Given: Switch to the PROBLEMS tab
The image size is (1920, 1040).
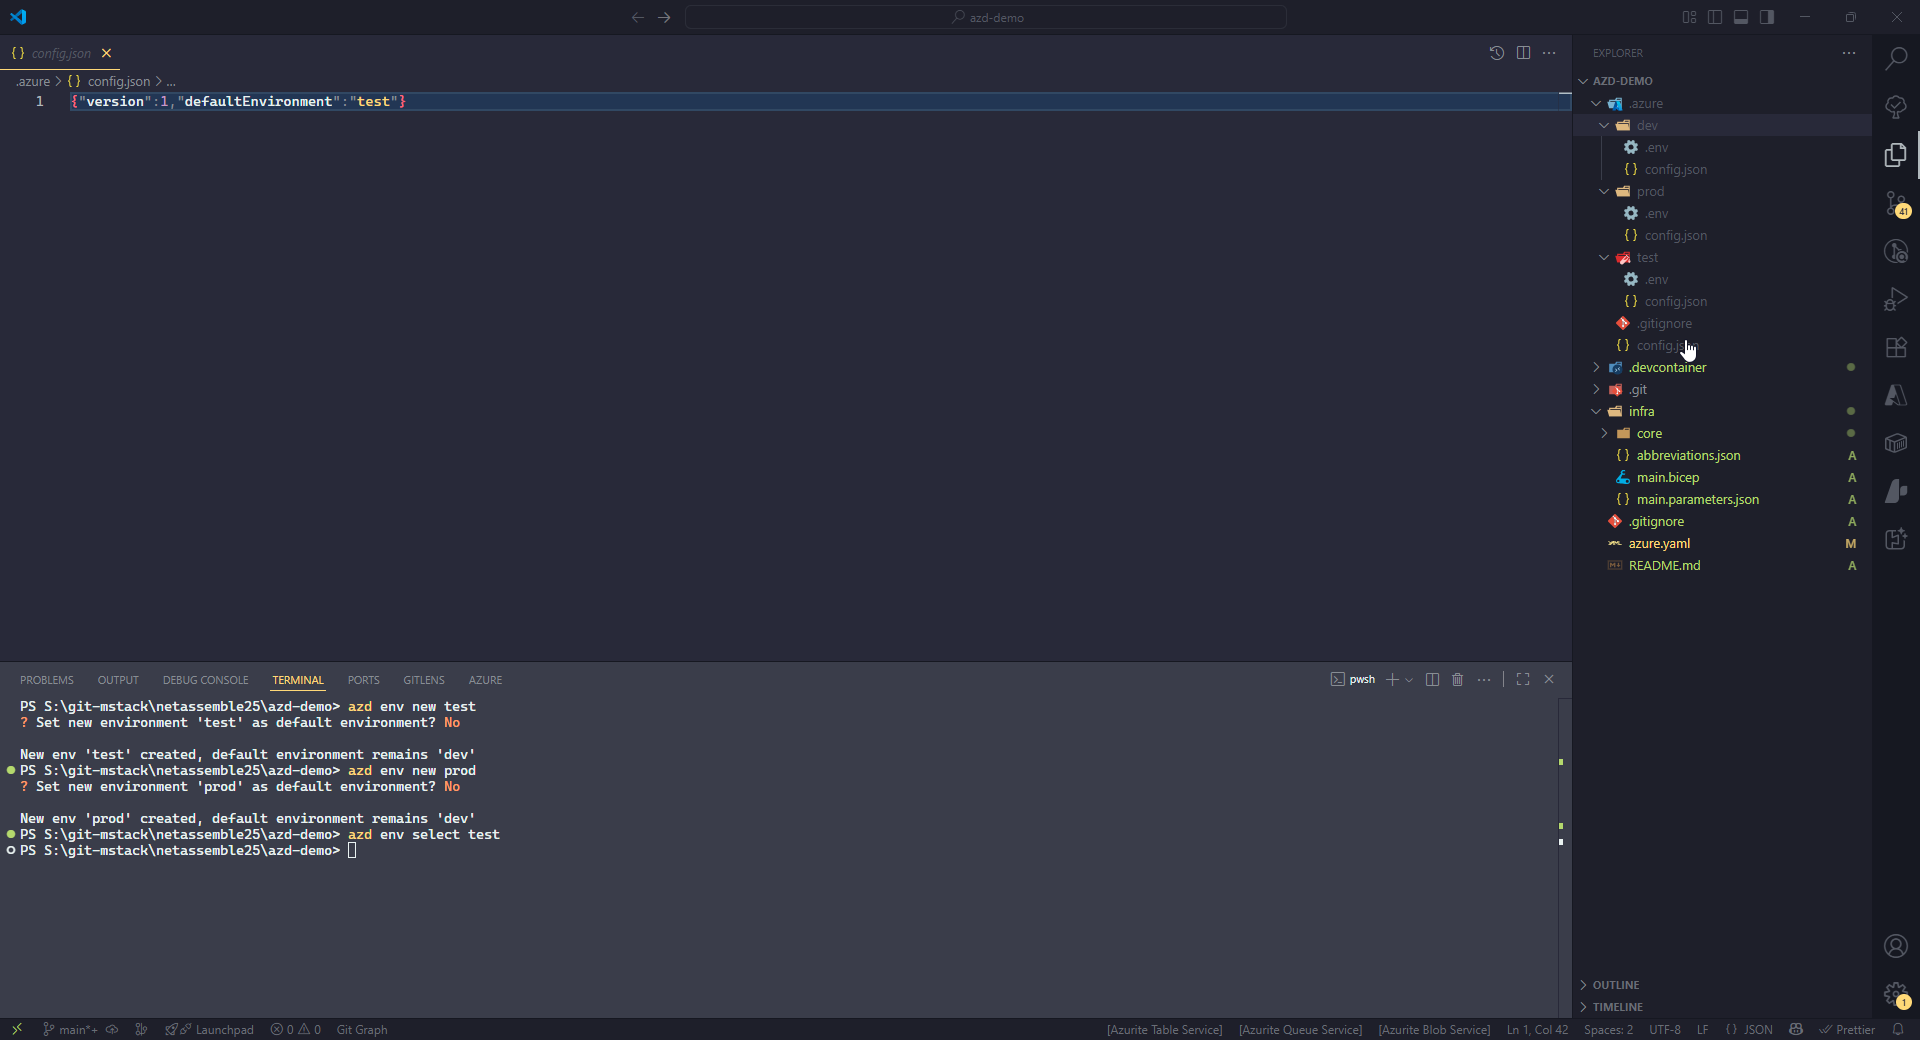Looking at the screenshot, I should click(x=47, y=680).
